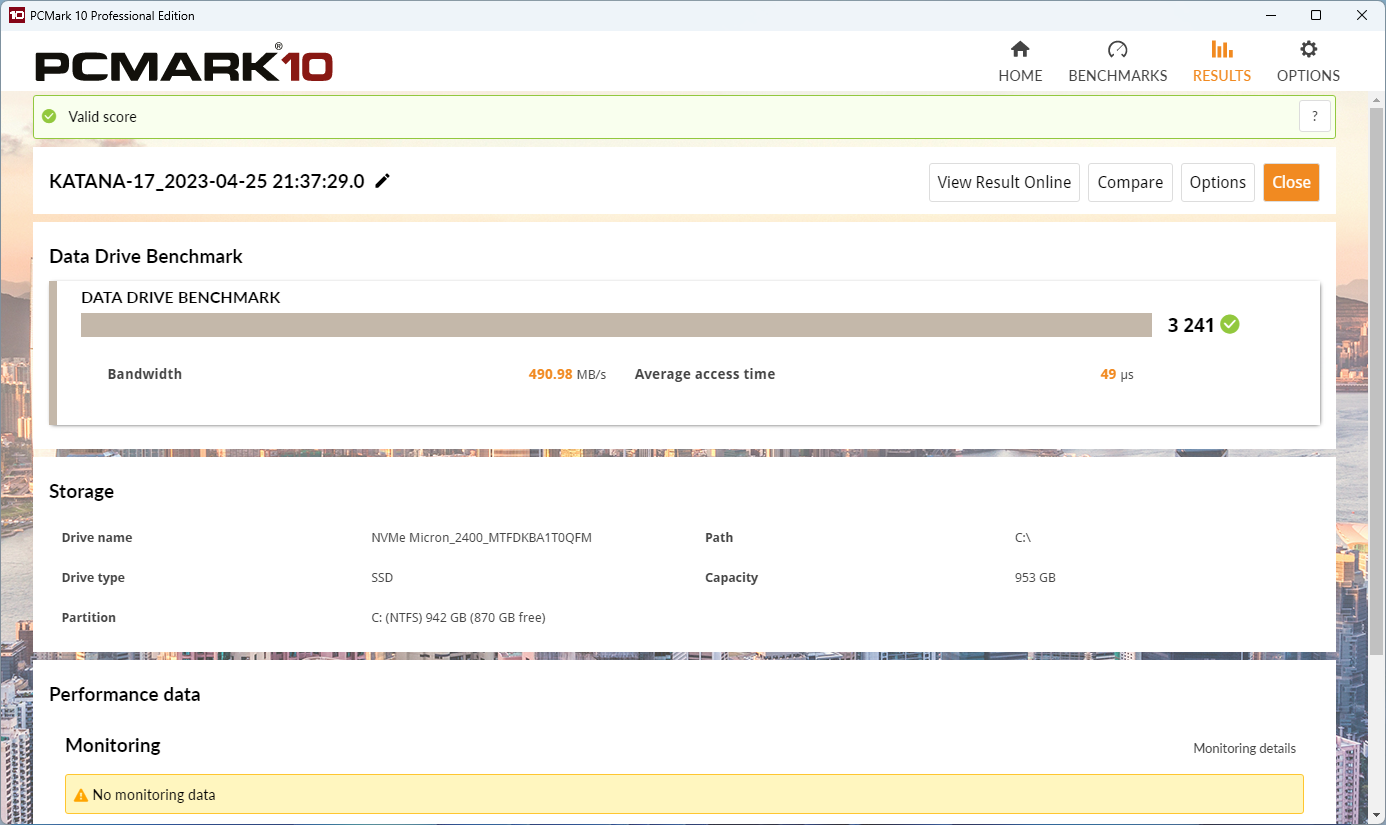Screen dimensions: 1386x825
Task: Open the result Options button
Action: [x=1218, y=182]
